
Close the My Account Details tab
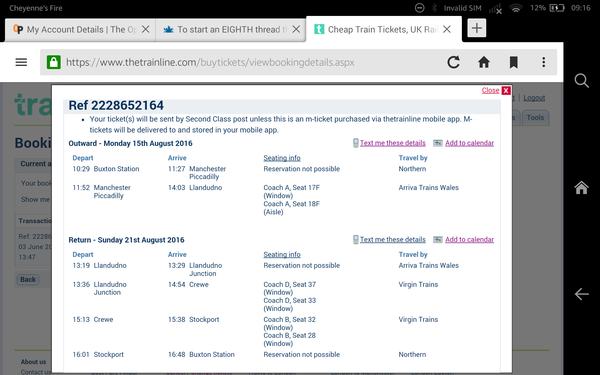click(145, 29)
